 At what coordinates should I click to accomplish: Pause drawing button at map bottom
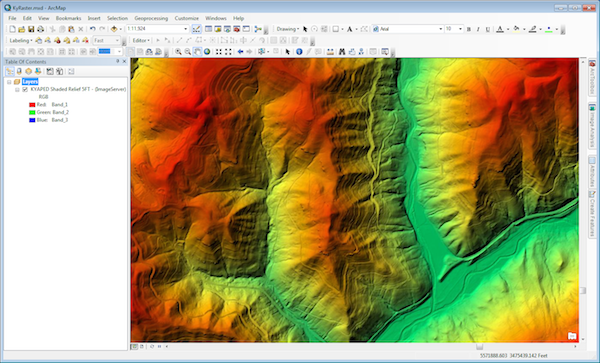(x=160, y=347)
